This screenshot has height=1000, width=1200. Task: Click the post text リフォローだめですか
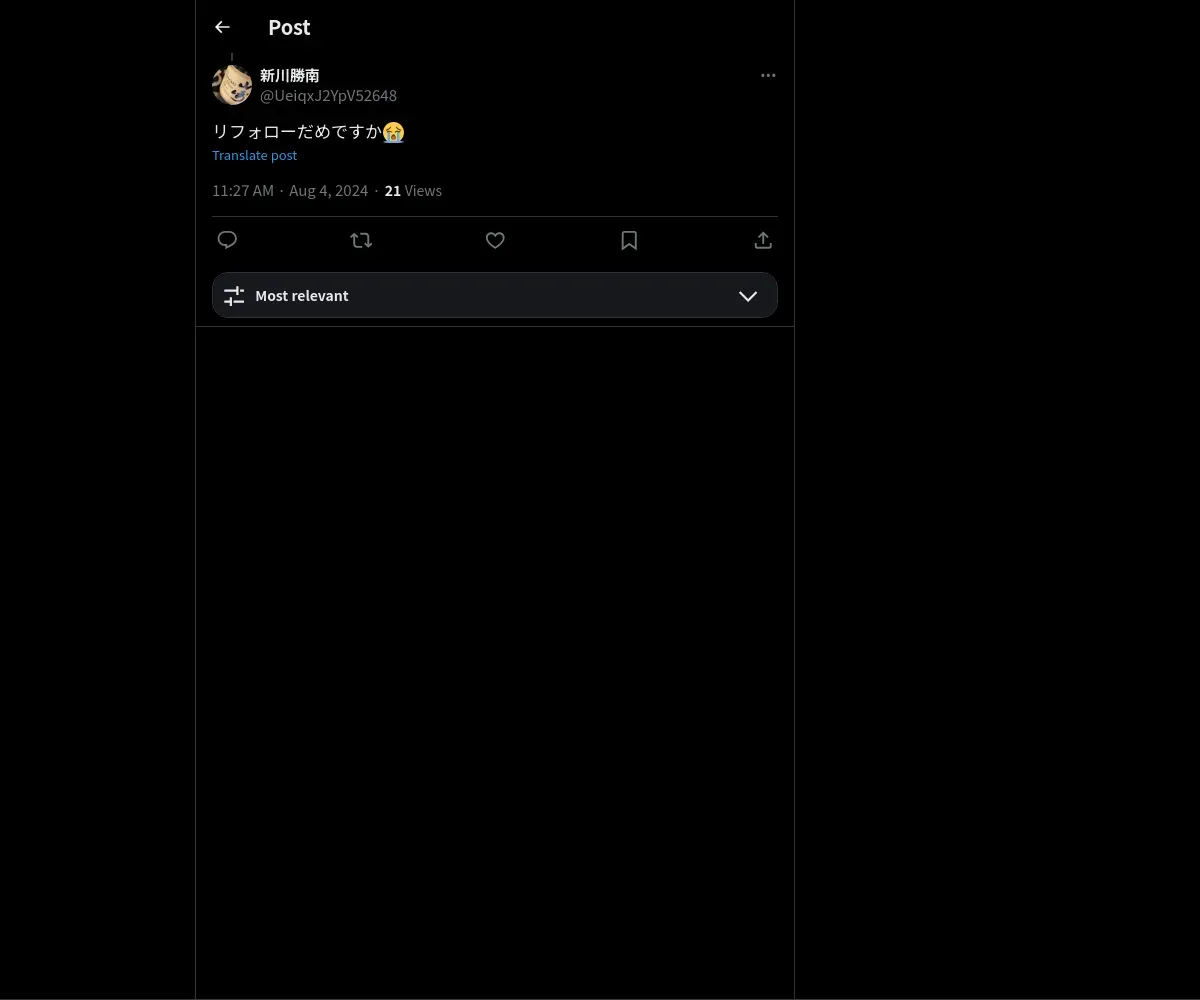(297, 132)
